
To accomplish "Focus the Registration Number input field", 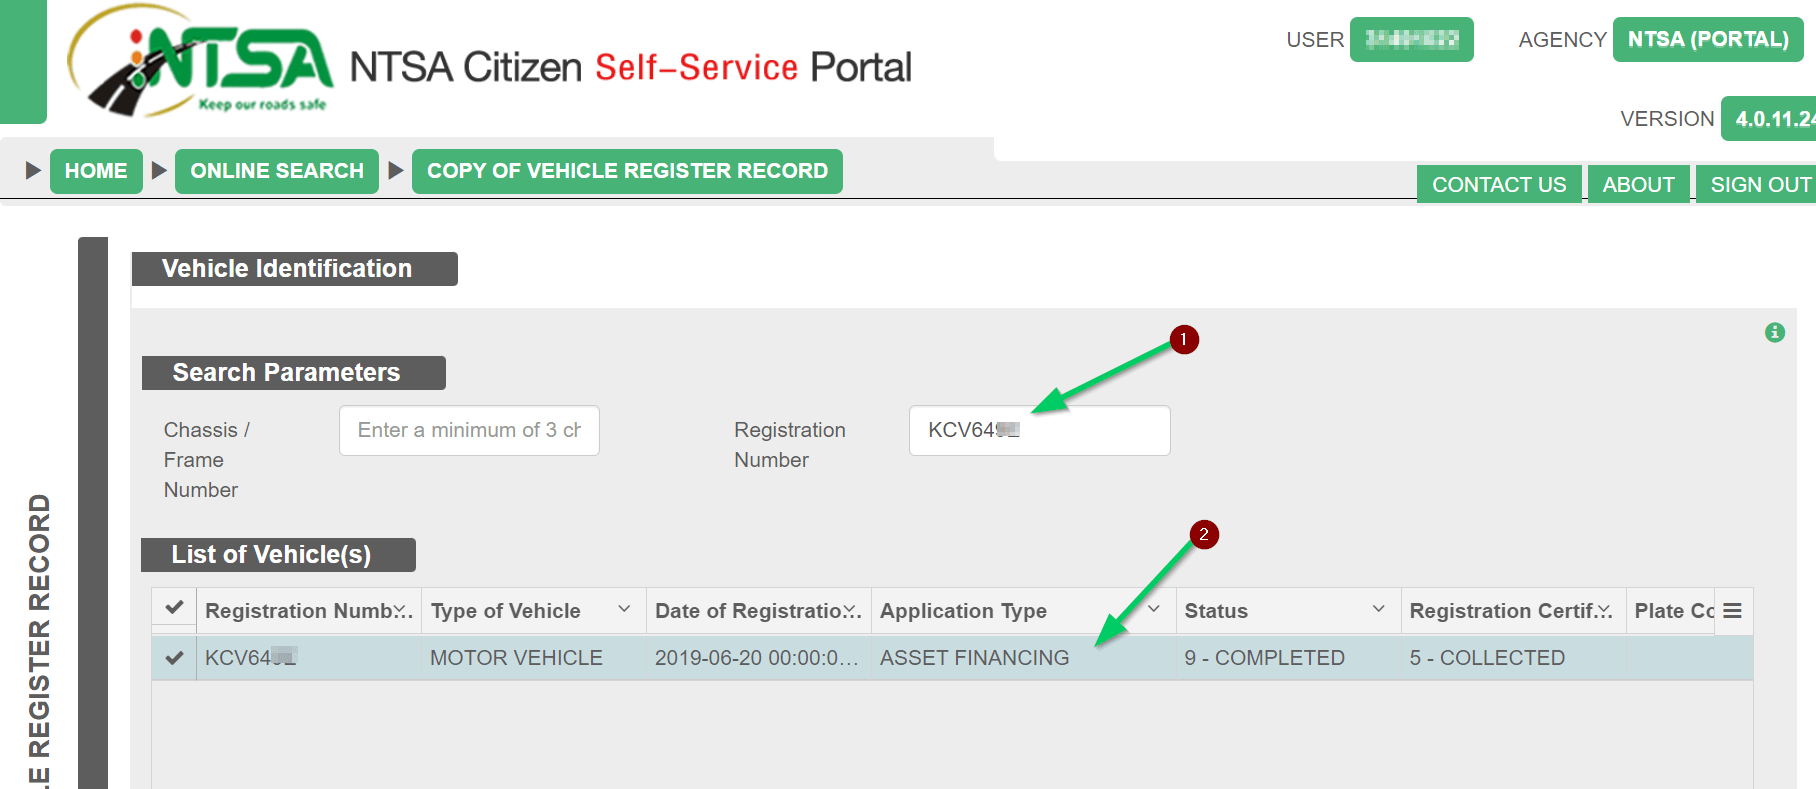I will click(x=1039, y=430).
